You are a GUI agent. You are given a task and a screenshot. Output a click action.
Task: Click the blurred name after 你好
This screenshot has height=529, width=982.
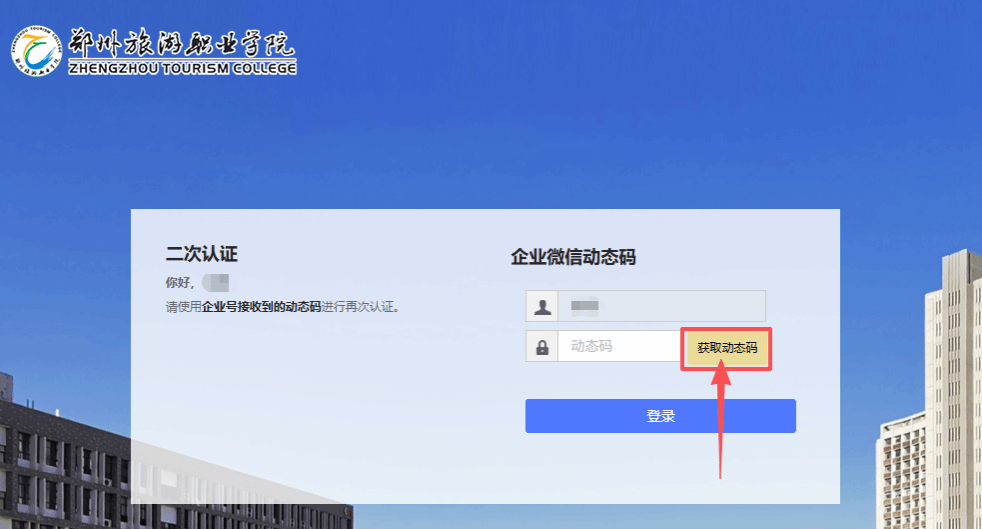click(x=216, y=282)
